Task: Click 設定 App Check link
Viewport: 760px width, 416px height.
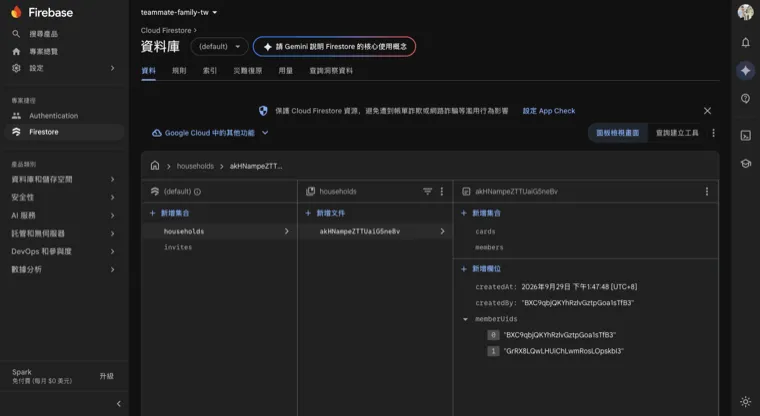Action: (549, 111)
